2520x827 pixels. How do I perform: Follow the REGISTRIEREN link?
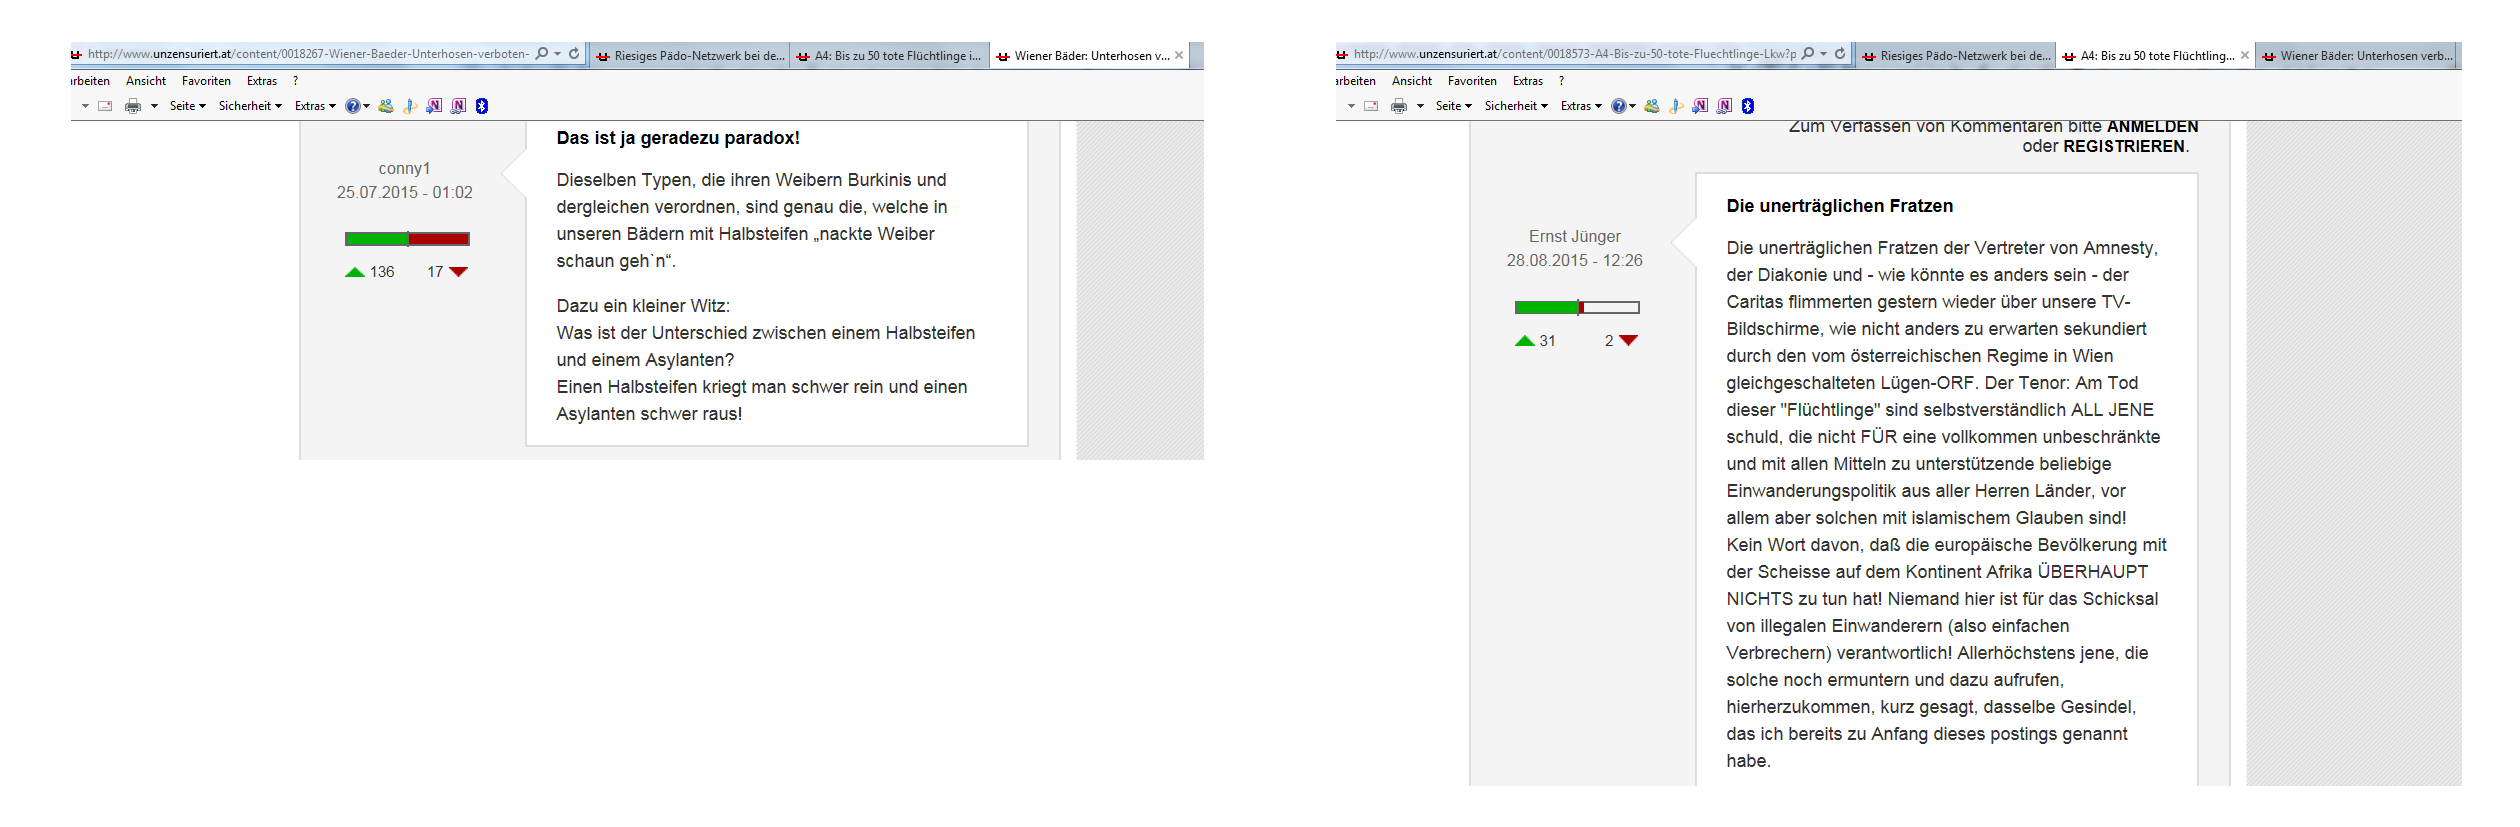(x=2123, y=147)
